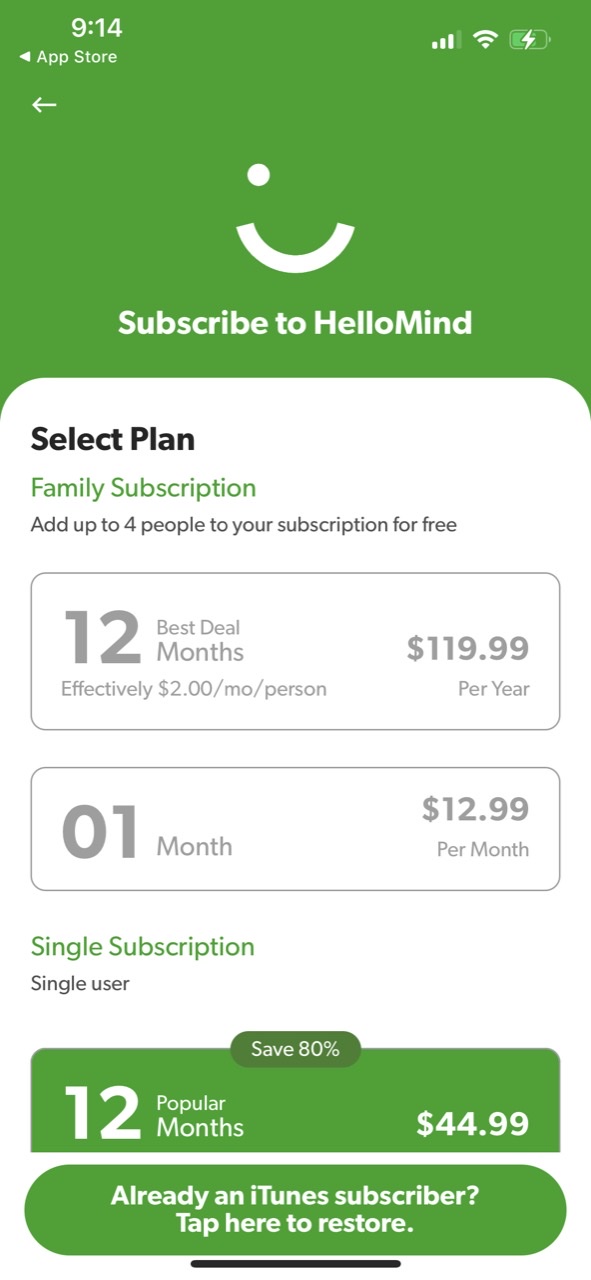The image size is (591, 1280).
Task: Select the 12 Months single Popular plan
Action: coord(295,1100)
